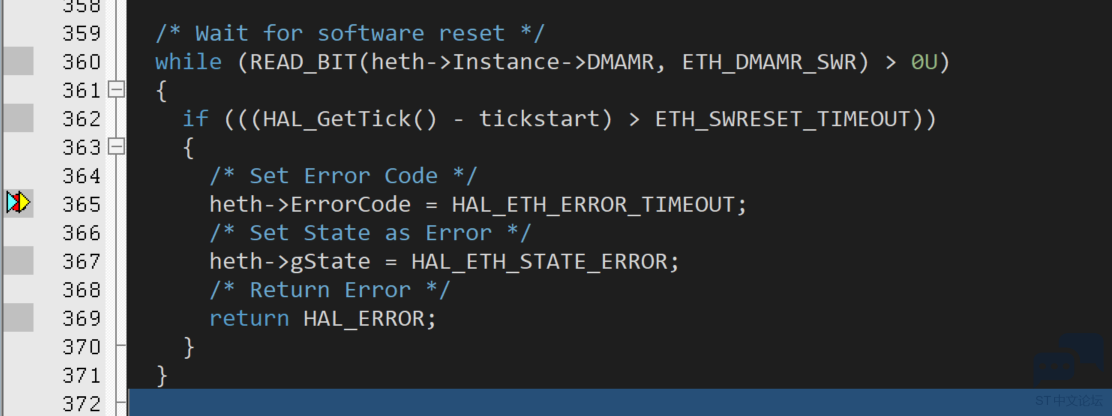Toggle a breakpoint on line 362 gutter block
The height and width of the screenshot is (416, 1112).
(x=18, y=118)
